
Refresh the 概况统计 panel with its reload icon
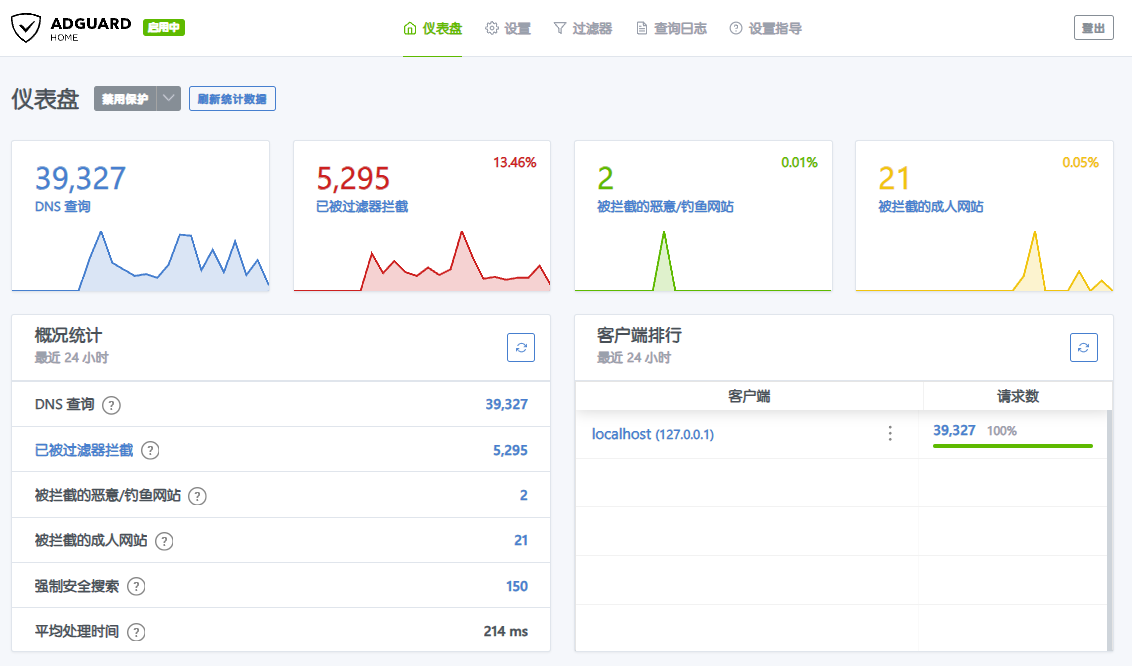click(x=521, y=347)
